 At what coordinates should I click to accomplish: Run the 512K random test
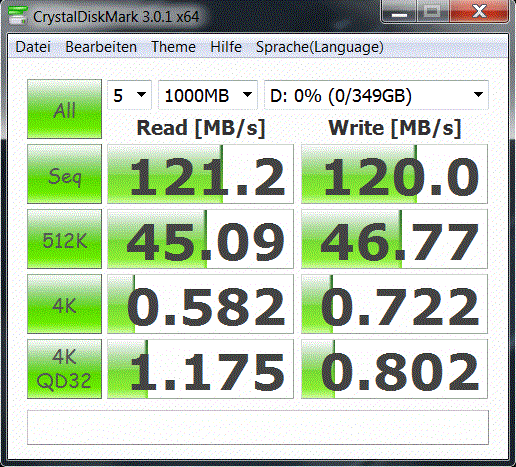[x=64, y=239]
